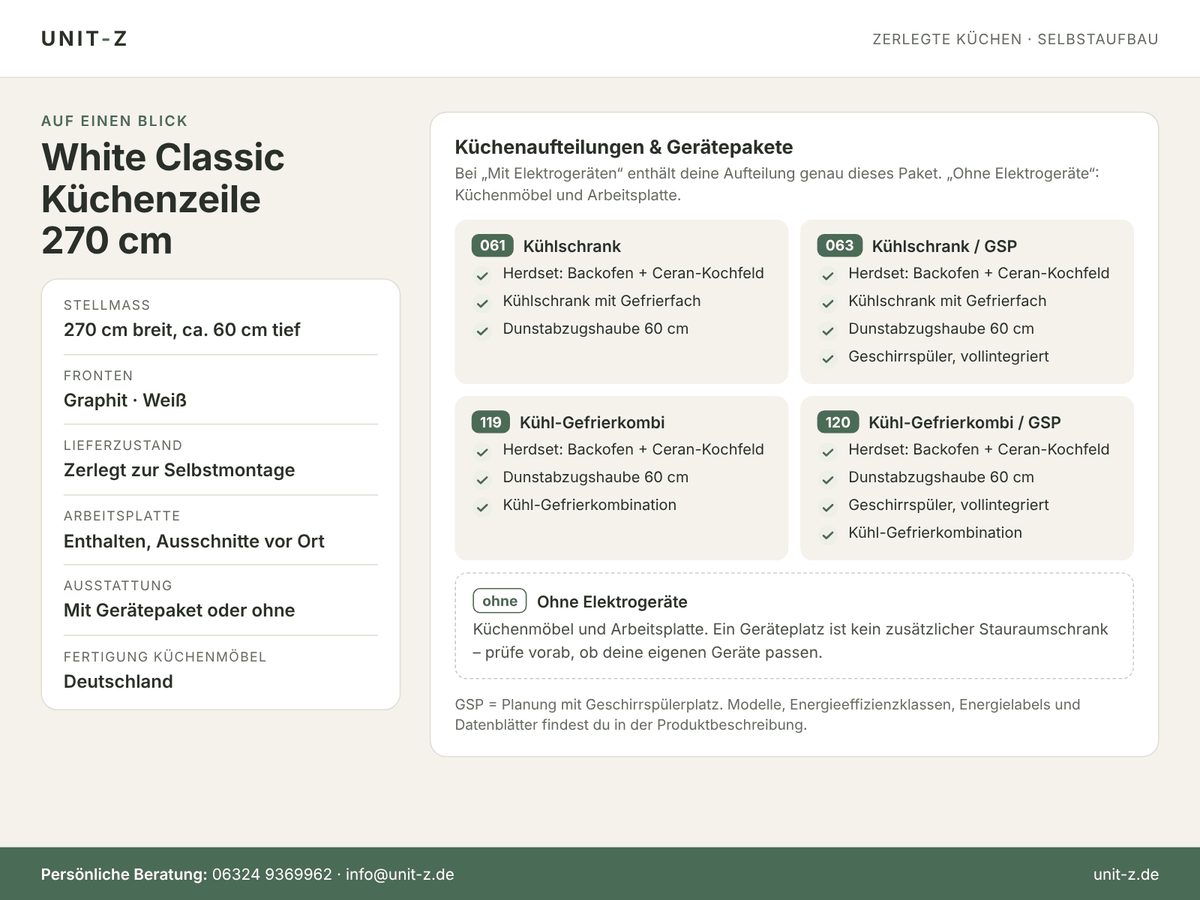Screen dimensions: 1200x900
Task: Click the phone number 06324 9369962
Action: (272, 874)
